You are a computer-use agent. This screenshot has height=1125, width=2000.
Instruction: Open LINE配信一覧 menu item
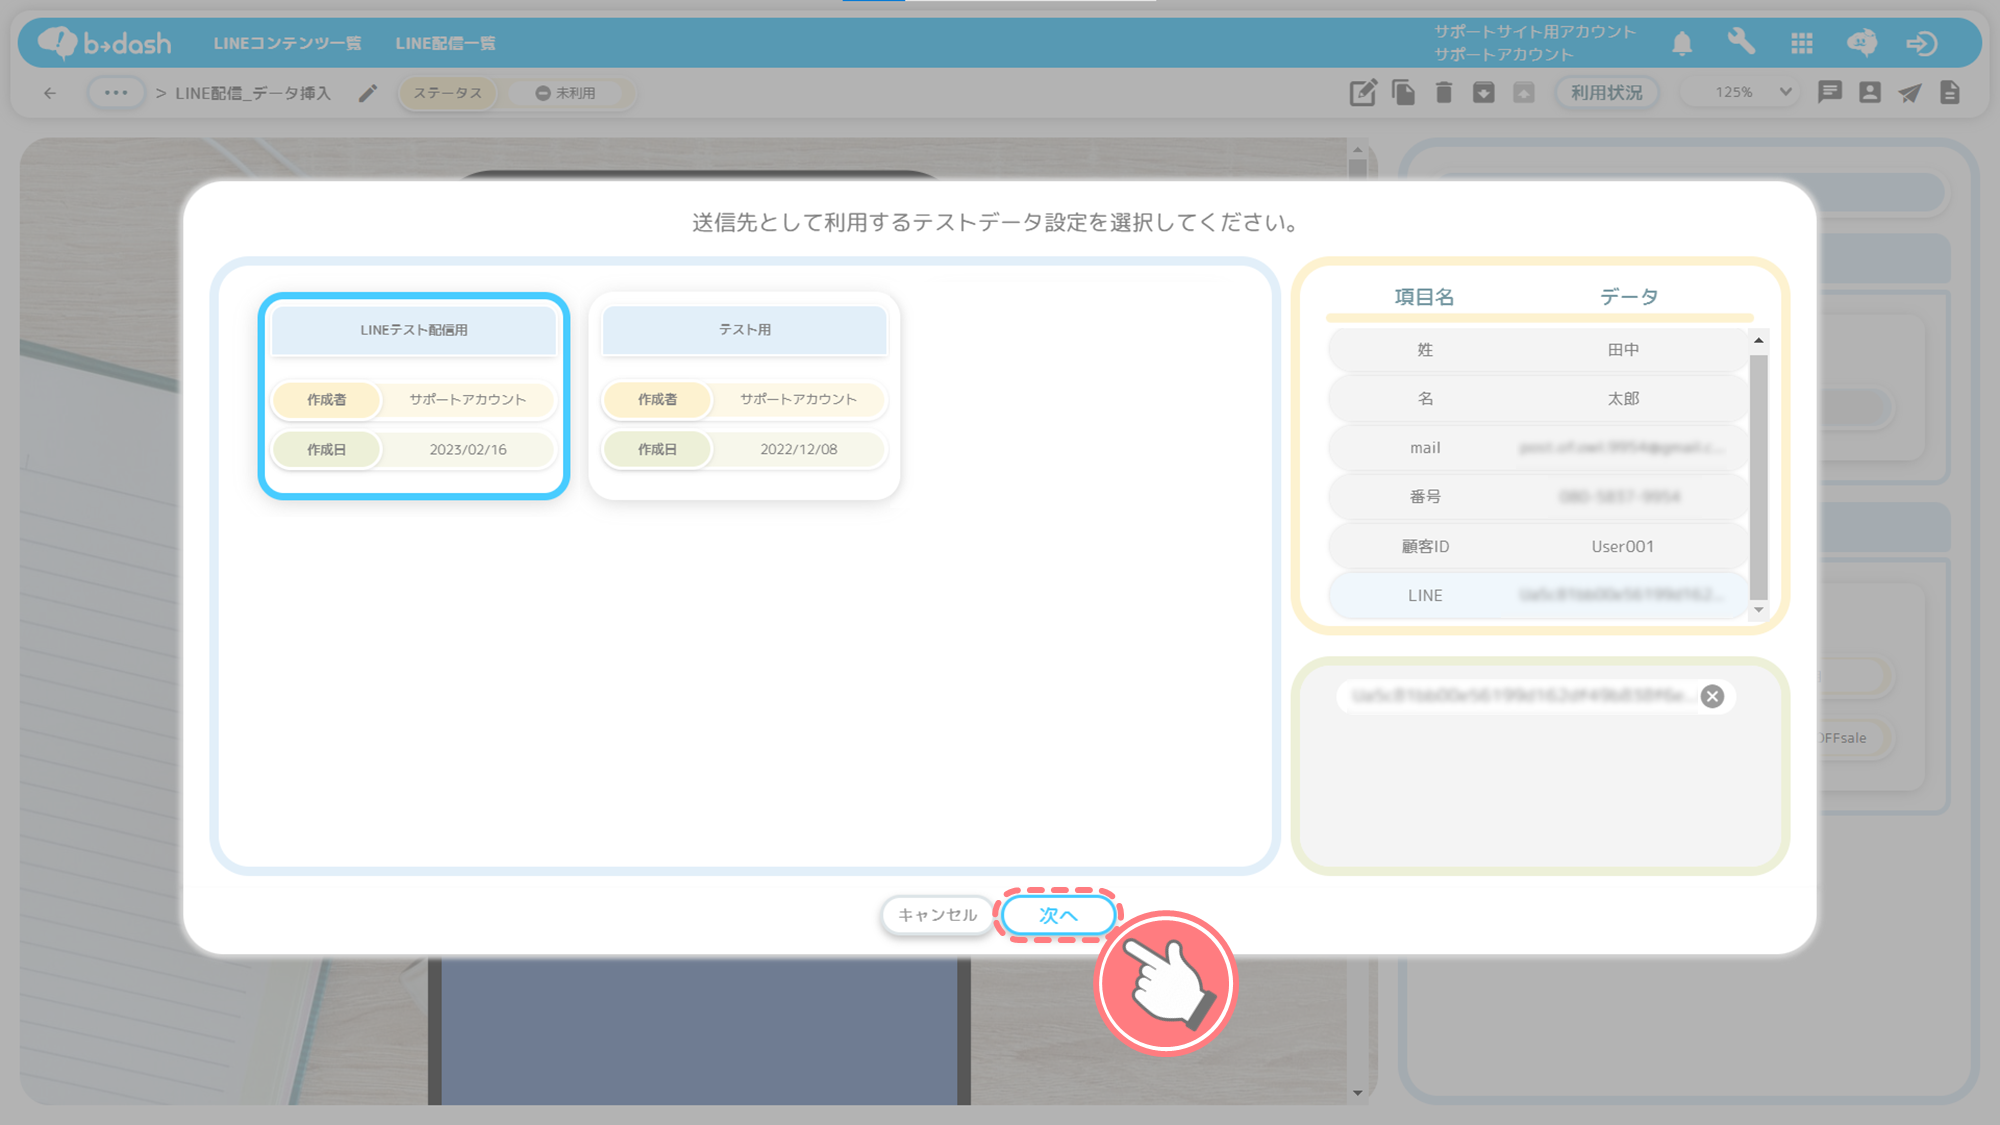click(445, 43)
